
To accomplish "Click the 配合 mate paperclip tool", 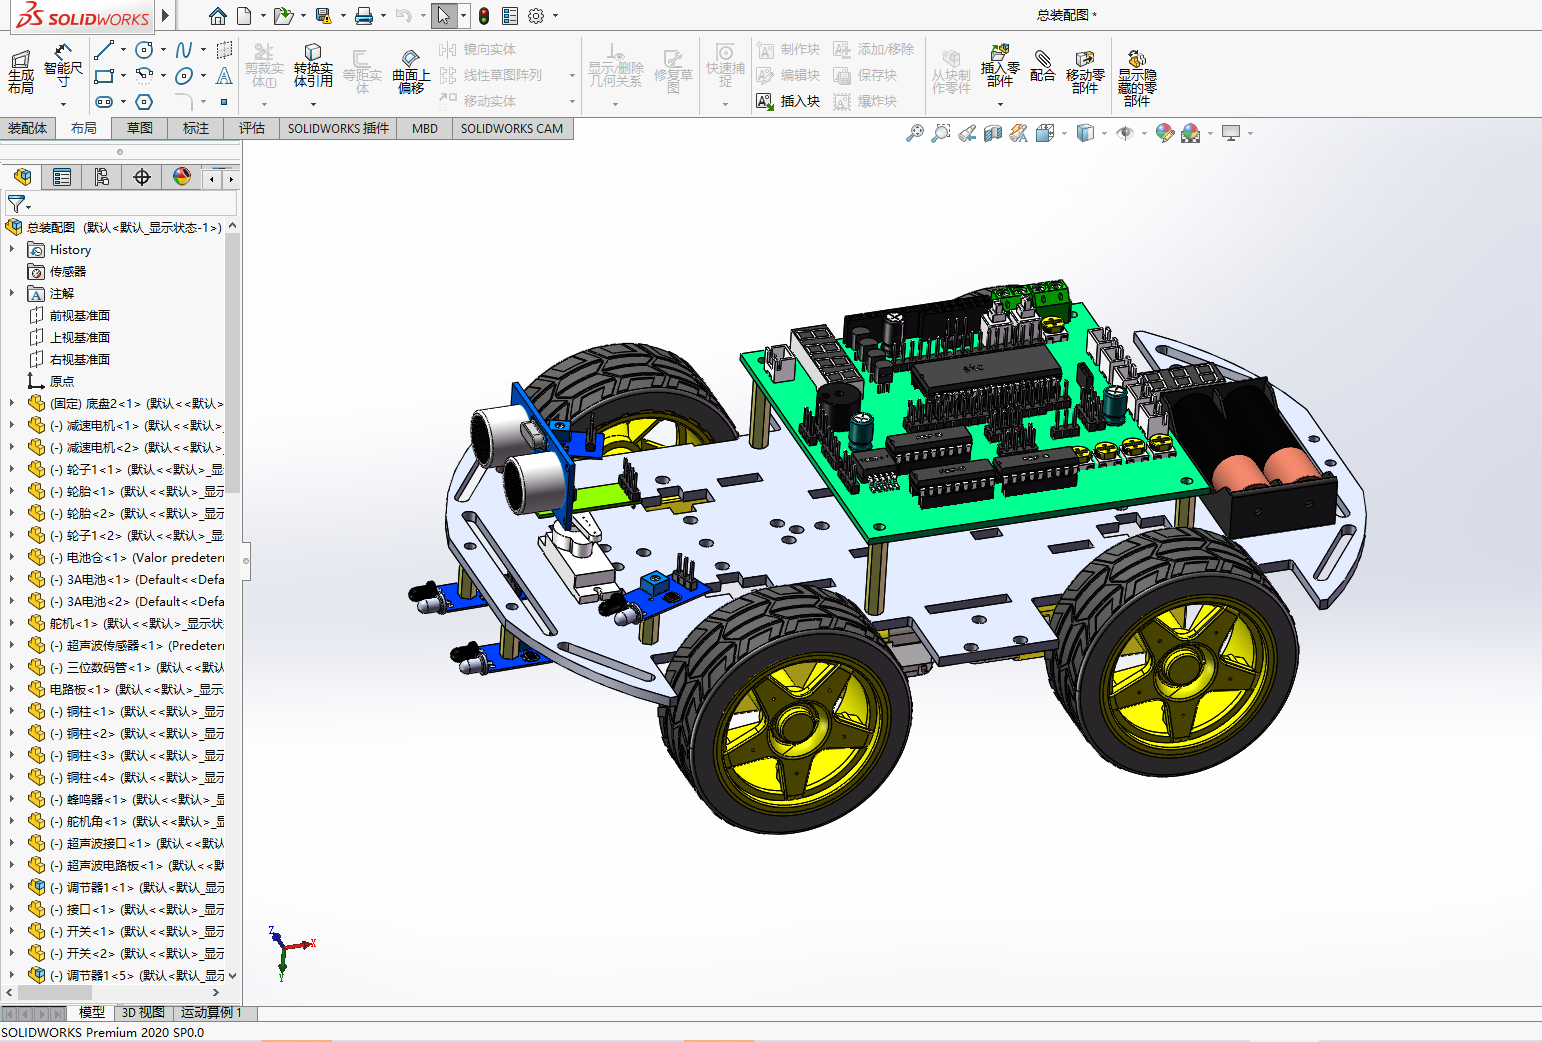I will point(1043,66).
